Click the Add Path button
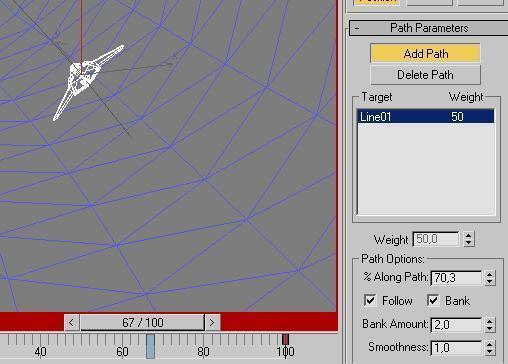Image resolution: width=508 pixels, height=364 pixels. click(x=425, y=53)
